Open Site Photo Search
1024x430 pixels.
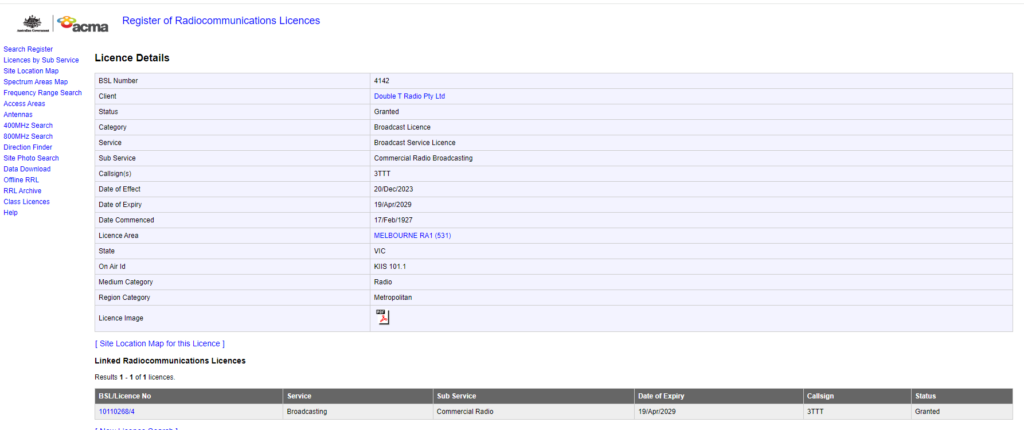point(31,158)
